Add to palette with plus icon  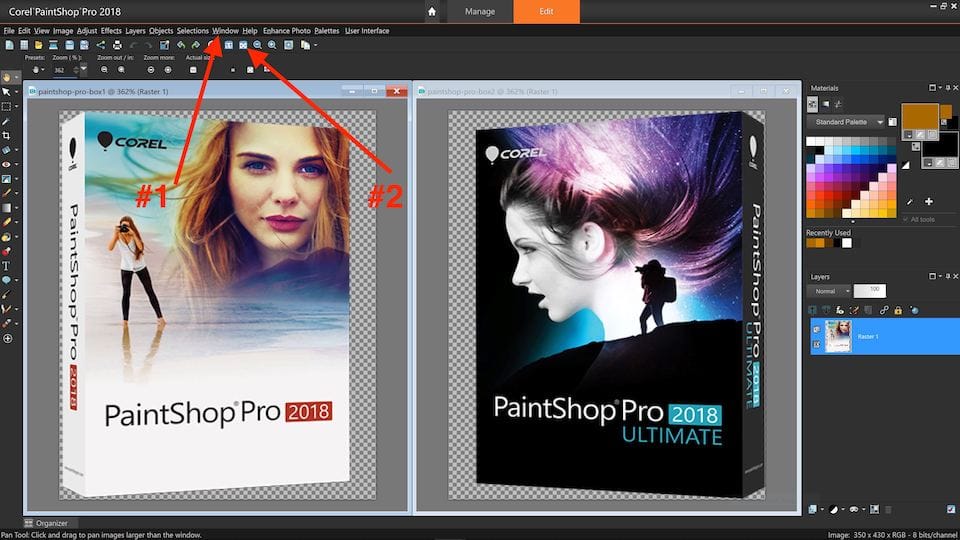click(929, 201)
